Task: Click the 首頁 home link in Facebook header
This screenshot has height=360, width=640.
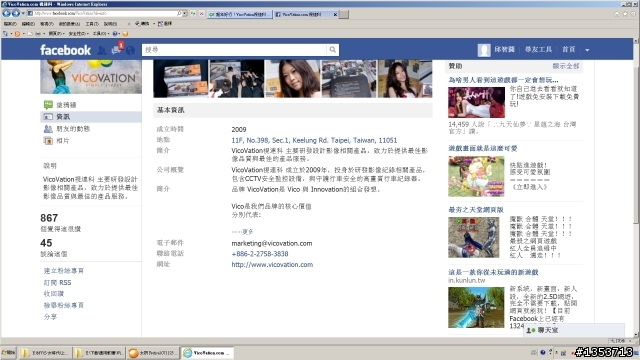Action: (569, 49)
